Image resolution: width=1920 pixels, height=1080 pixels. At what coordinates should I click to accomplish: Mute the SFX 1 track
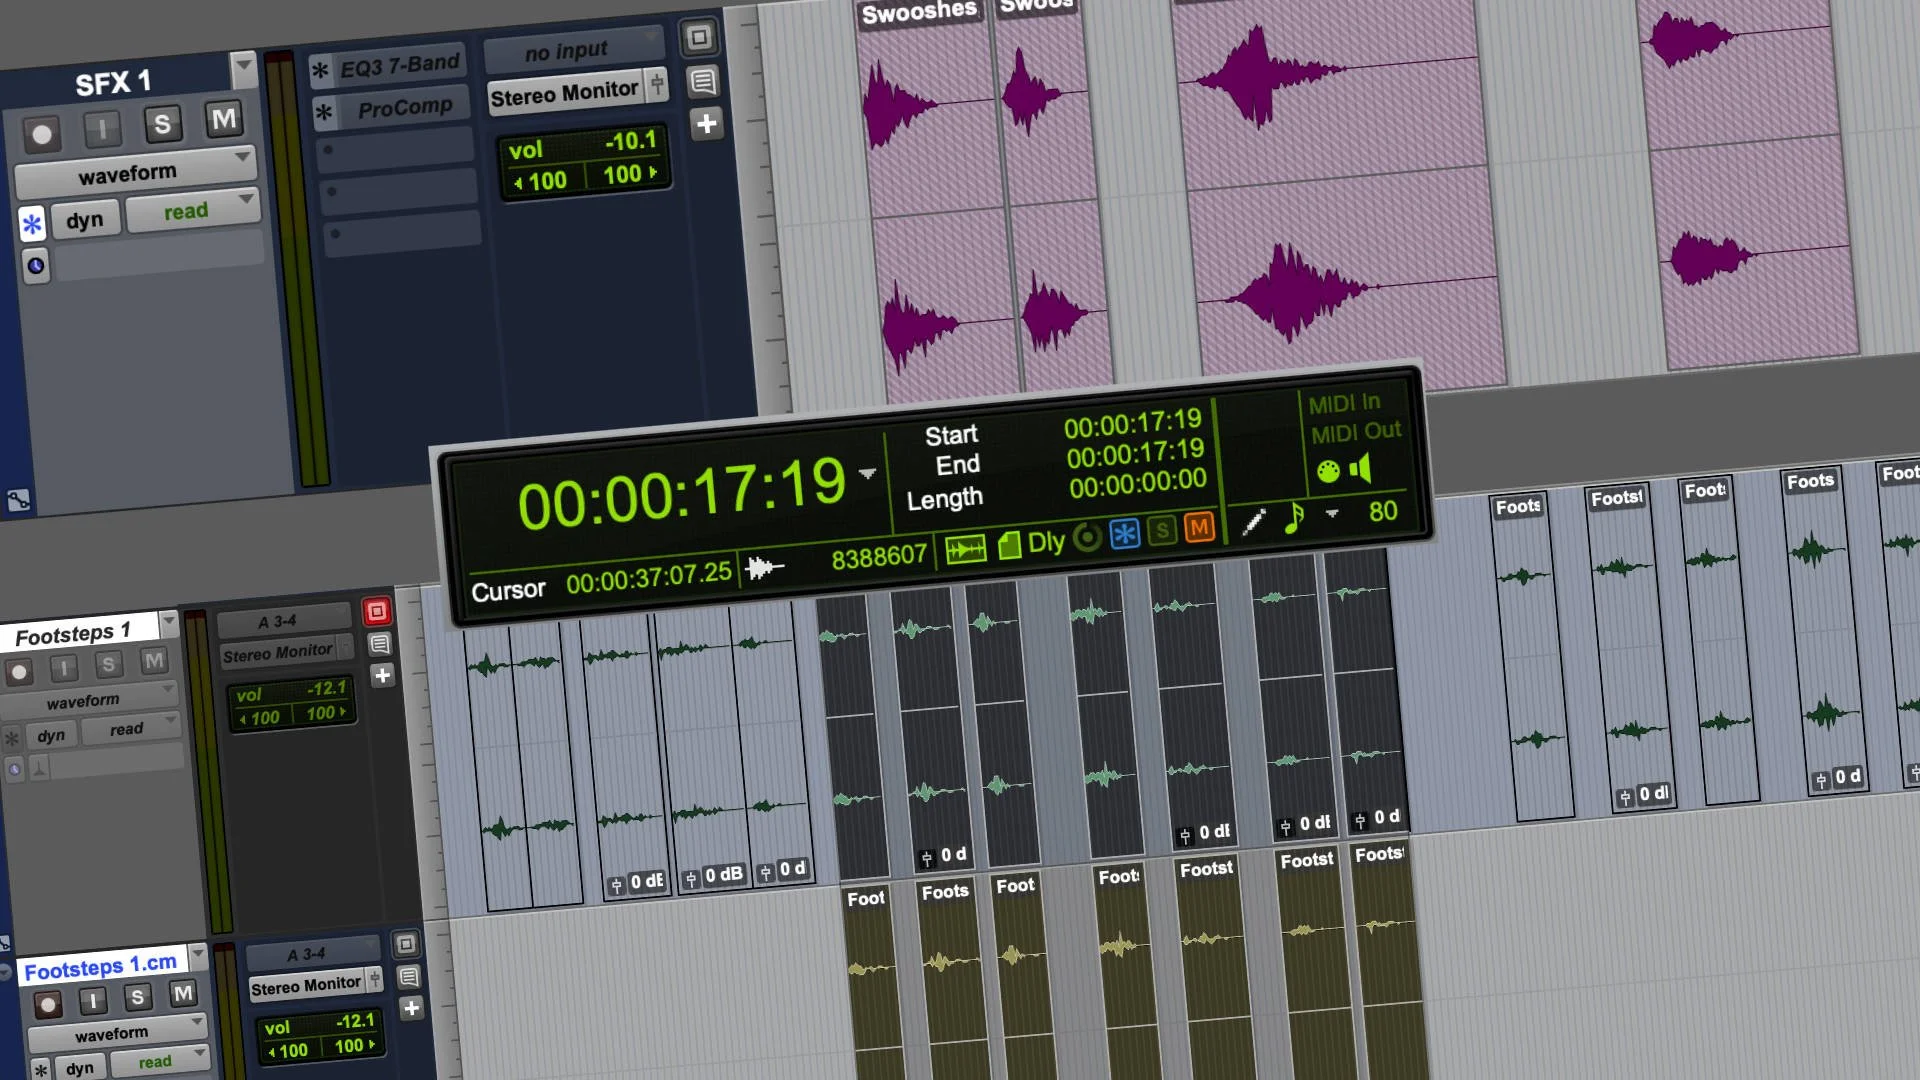224,120
